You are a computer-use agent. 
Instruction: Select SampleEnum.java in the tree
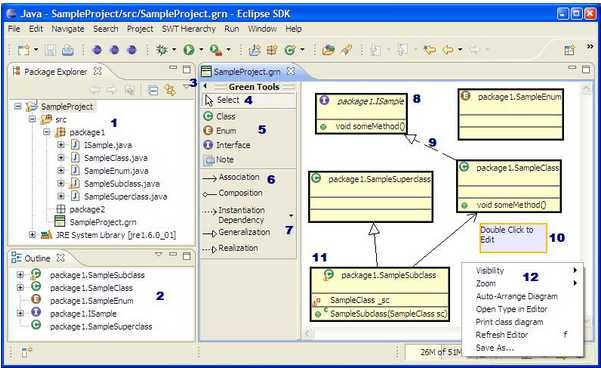tap(110, 171)
